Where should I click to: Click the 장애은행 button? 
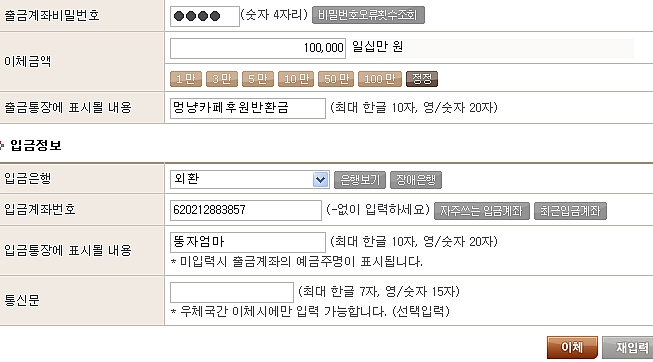[416, 180]
